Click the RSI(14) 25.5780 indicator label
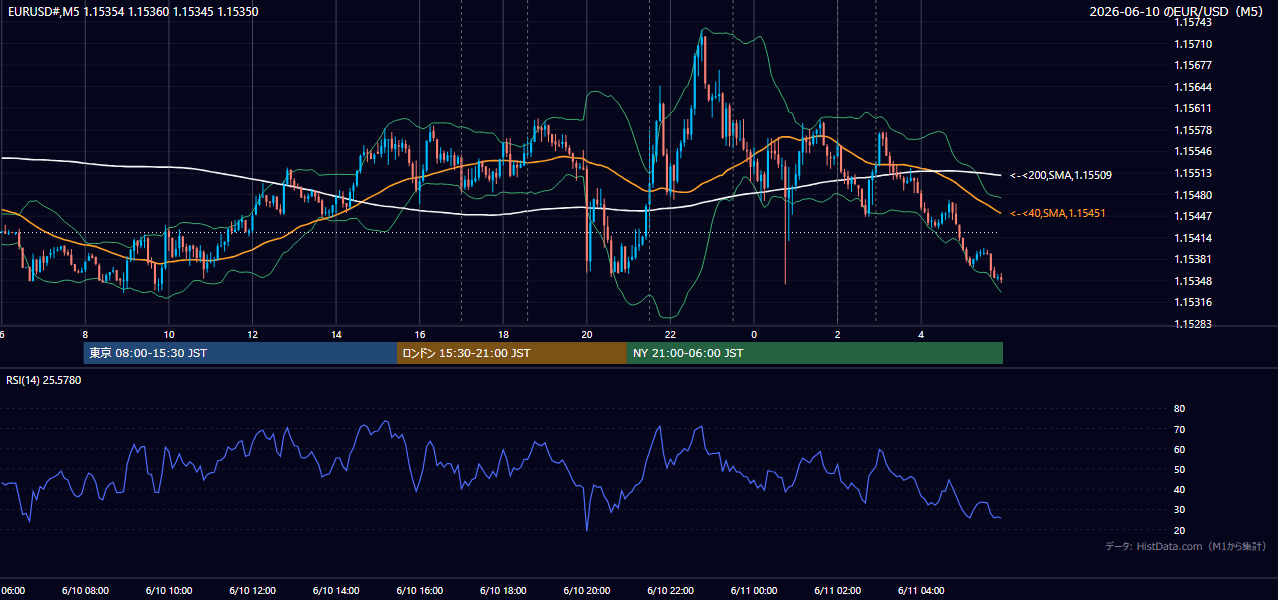Screen dimensions: 1278x600 coord(44,380)
